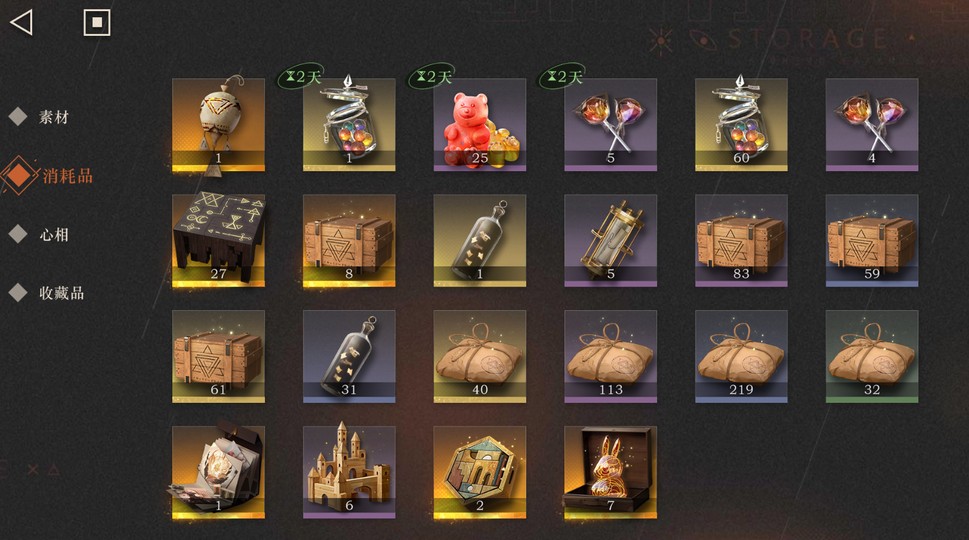Select the golden rabbit in chest item
The height and width of the screenshot is (540, 969).
(x=611, y=473)
